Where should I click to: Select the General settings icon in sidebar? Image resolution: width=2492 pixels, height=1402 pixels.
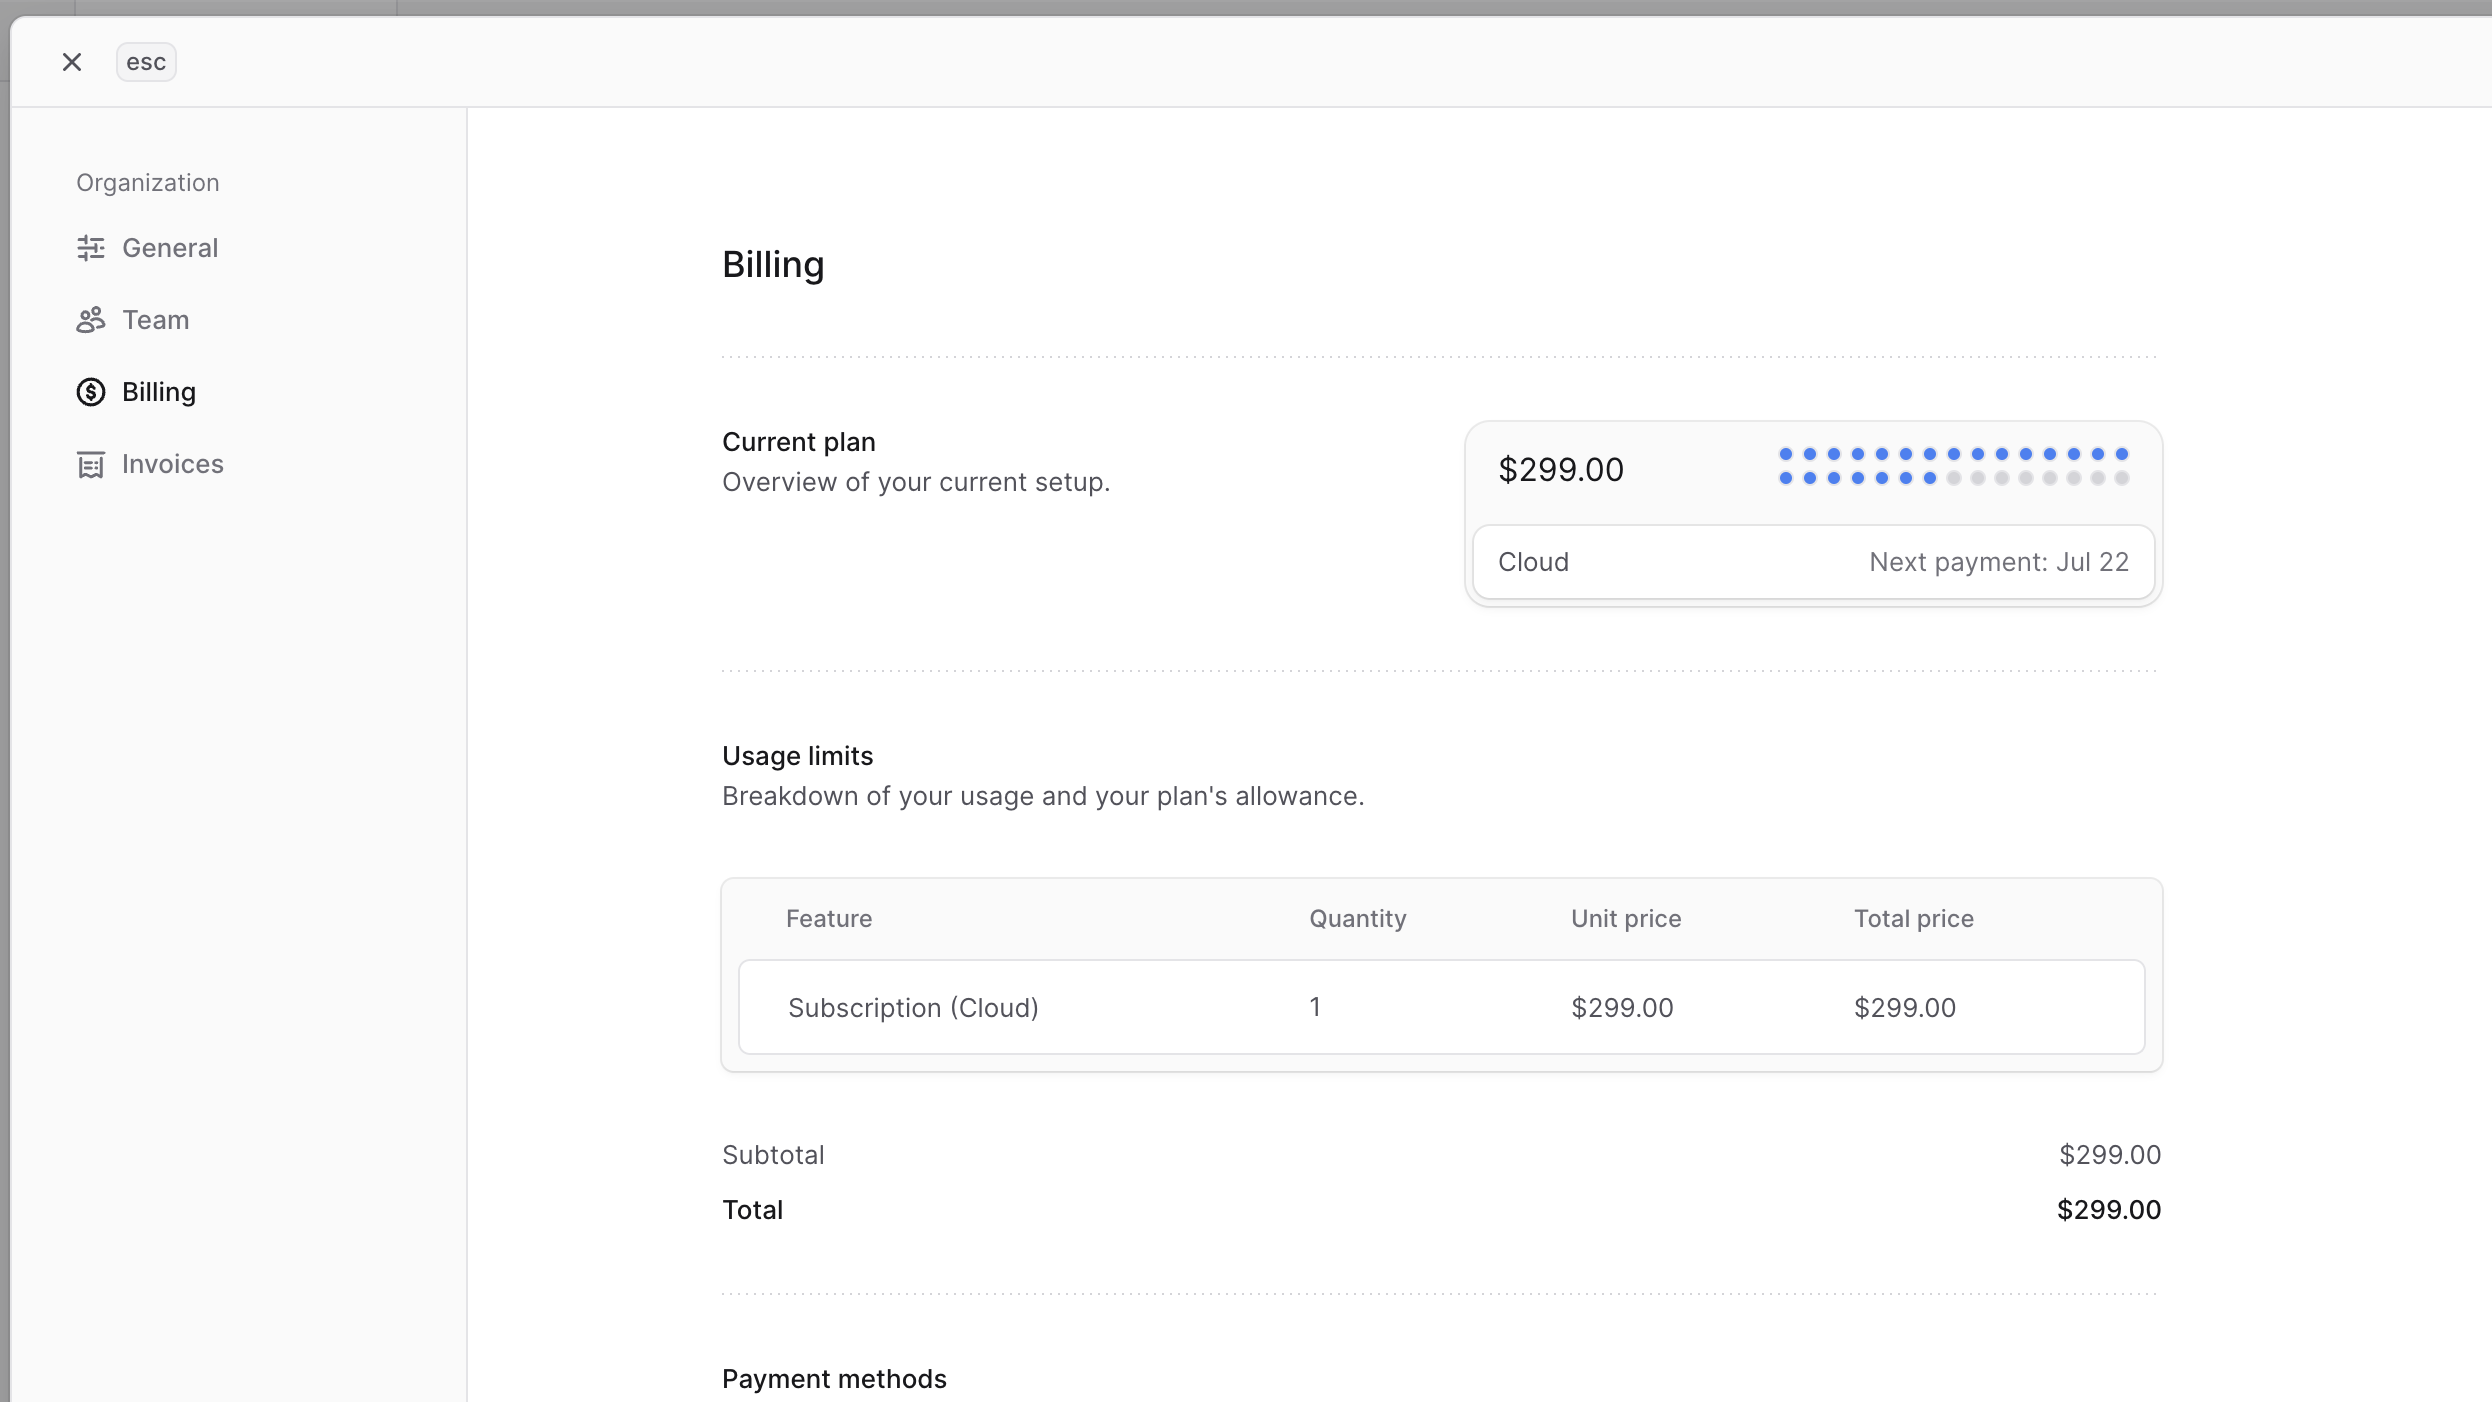click(x=91, y=247)
